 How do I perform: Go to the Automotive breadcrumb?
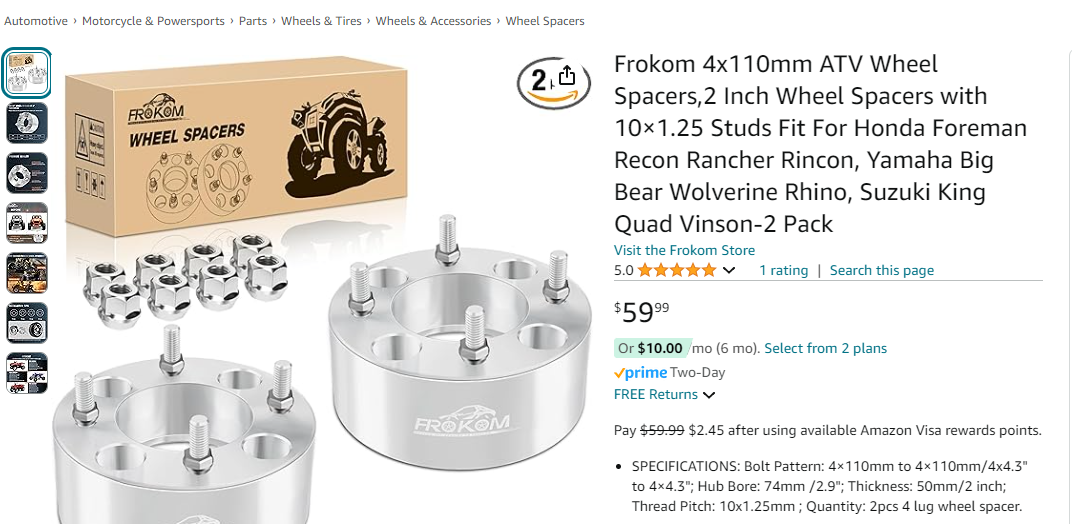[x=36, y=21]
